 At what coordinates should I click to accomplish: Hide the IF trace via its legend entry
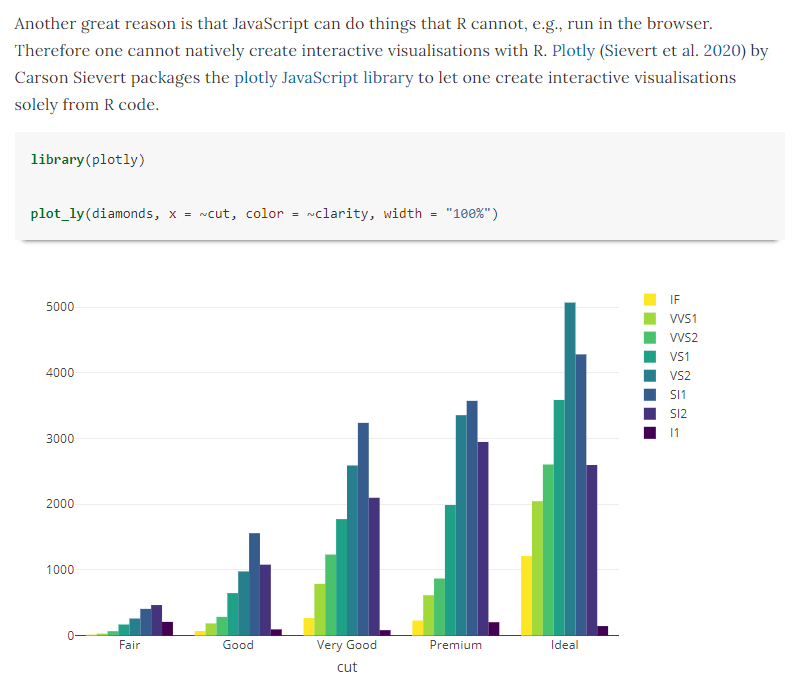tap(650, 299)
